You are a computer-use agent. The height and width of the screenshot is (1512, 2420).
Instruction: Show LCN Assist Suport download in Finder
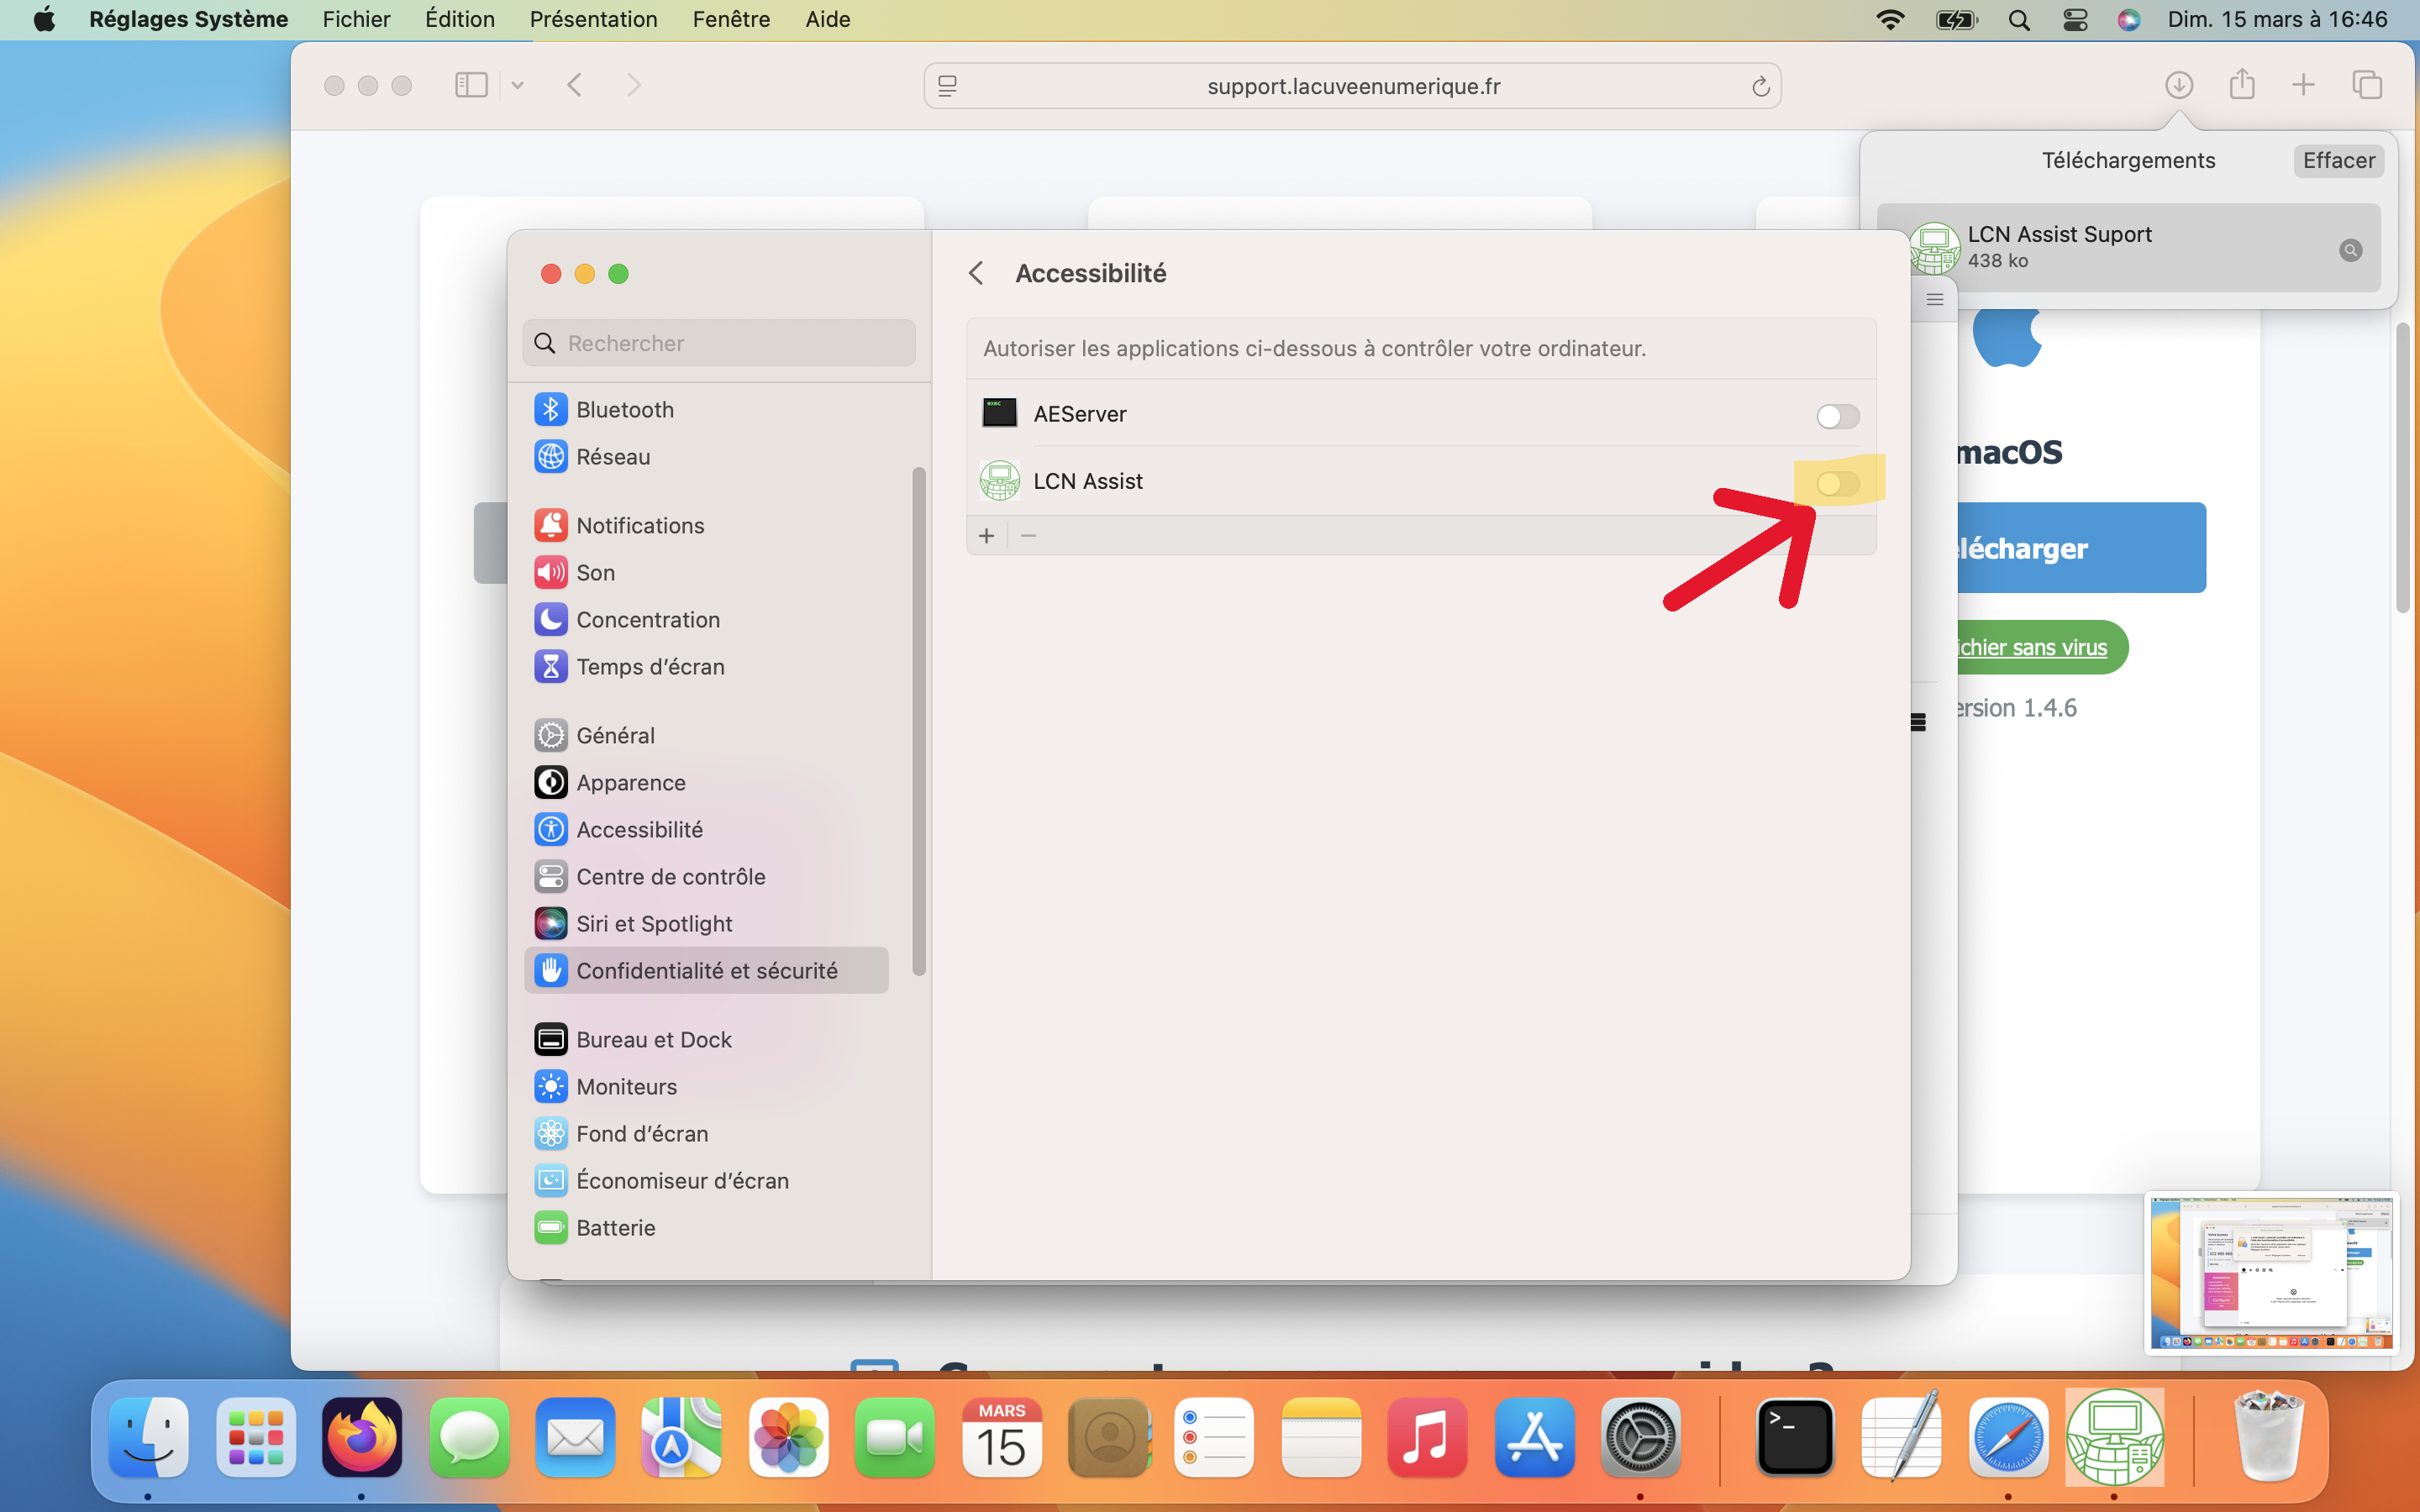2350,250
